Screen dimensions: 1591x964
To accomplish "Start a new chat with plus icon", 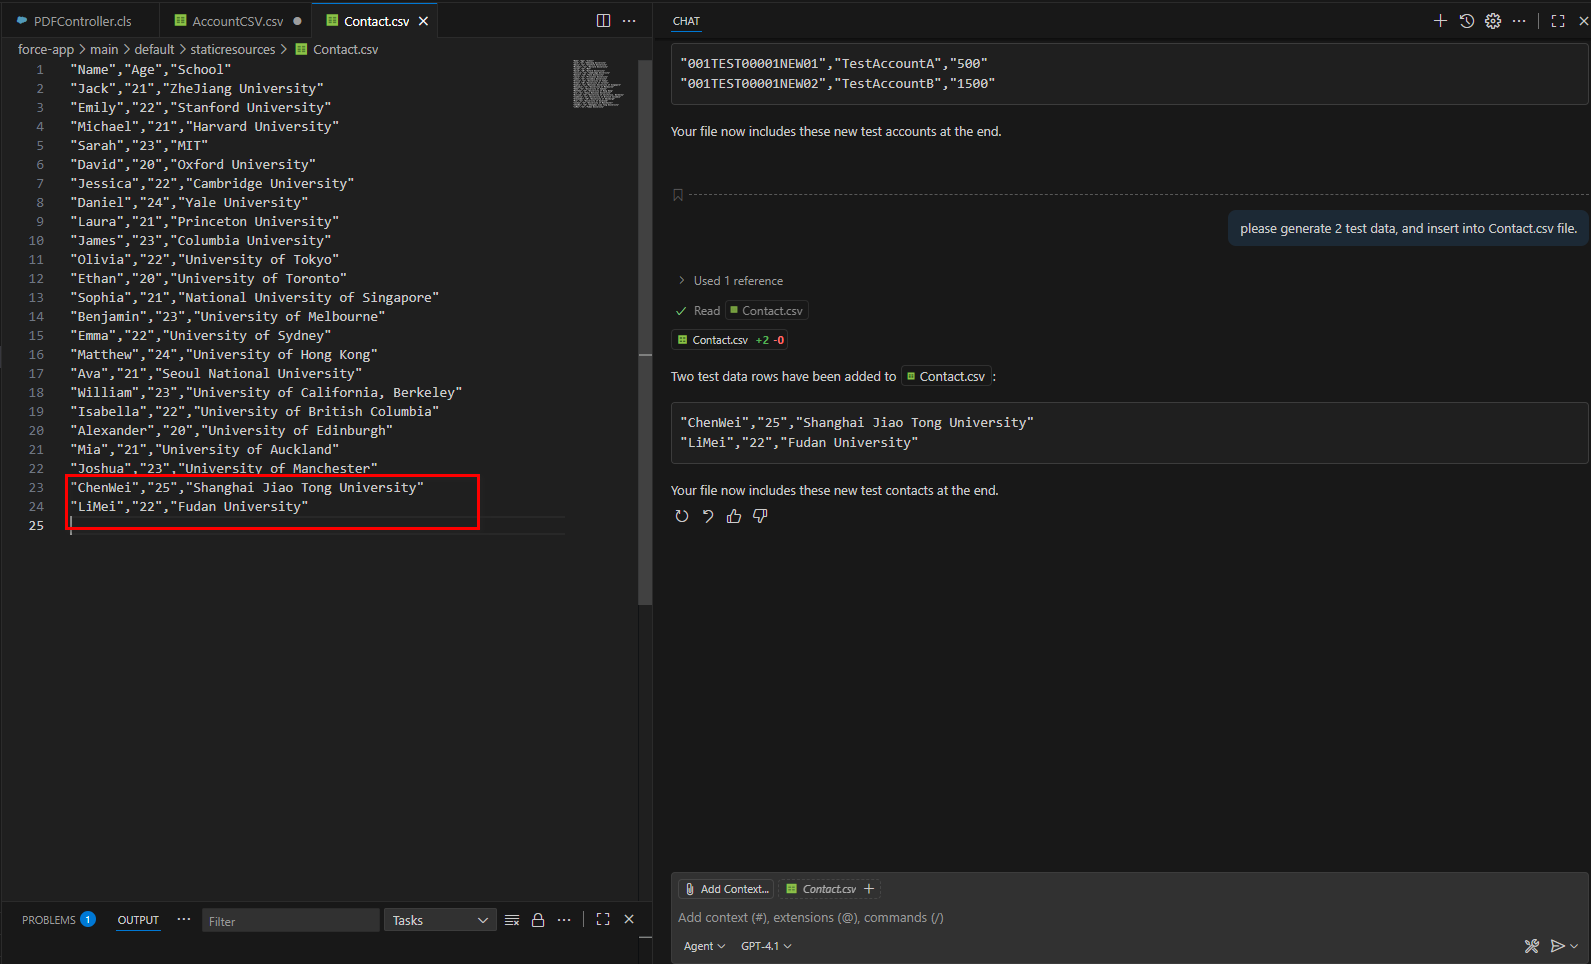I will 1440,21.
